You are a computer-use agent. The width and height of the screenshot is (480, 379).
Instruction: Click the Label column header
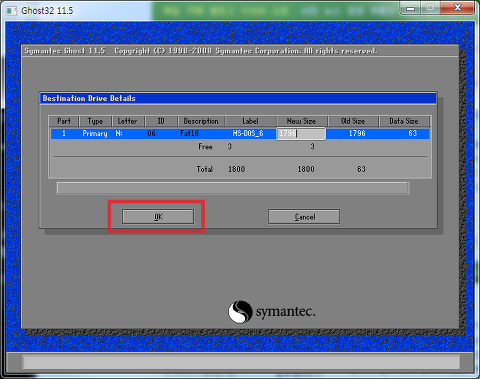click(x=250, y=121)
